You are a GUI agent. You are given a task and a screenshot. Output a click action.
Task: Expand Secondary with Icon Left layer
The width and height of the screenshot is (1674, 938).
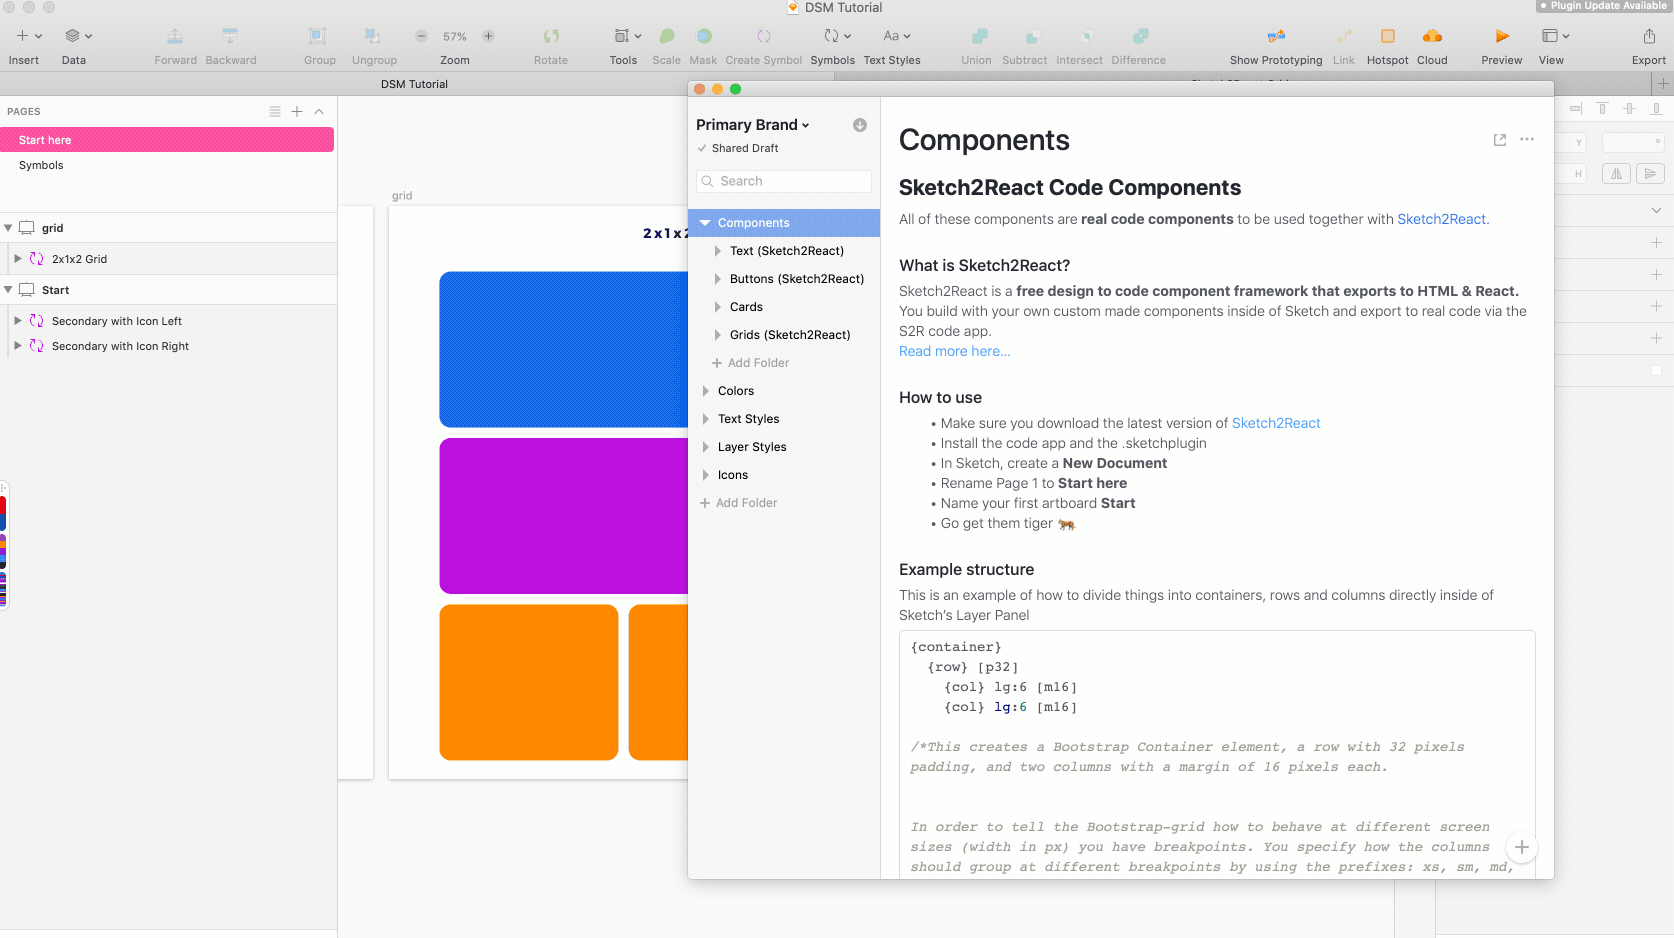(18, 321)
